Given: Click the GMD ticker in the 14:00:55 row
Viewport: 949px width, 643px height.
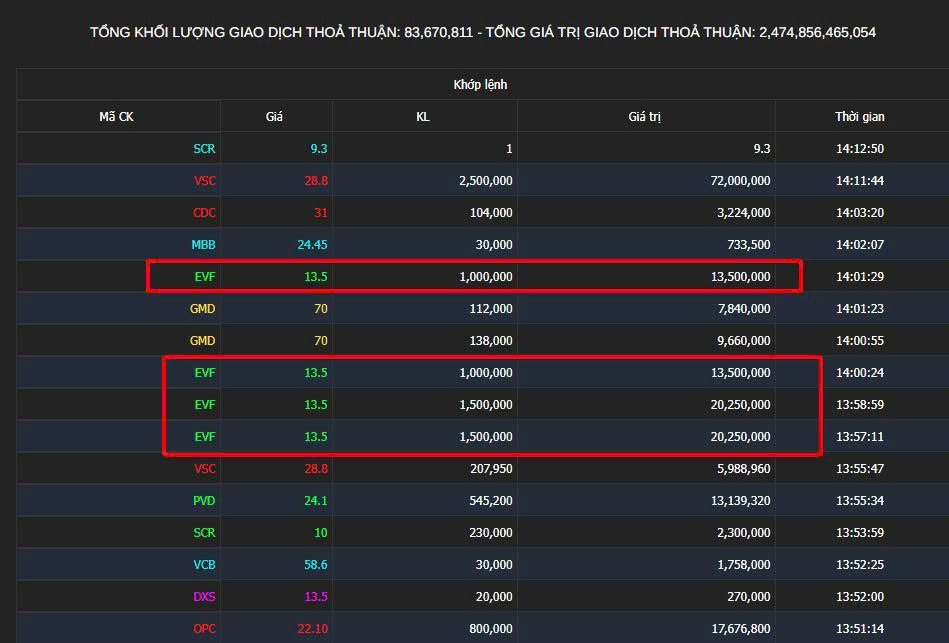Looking at the screenshot, I should coord(202,341).
